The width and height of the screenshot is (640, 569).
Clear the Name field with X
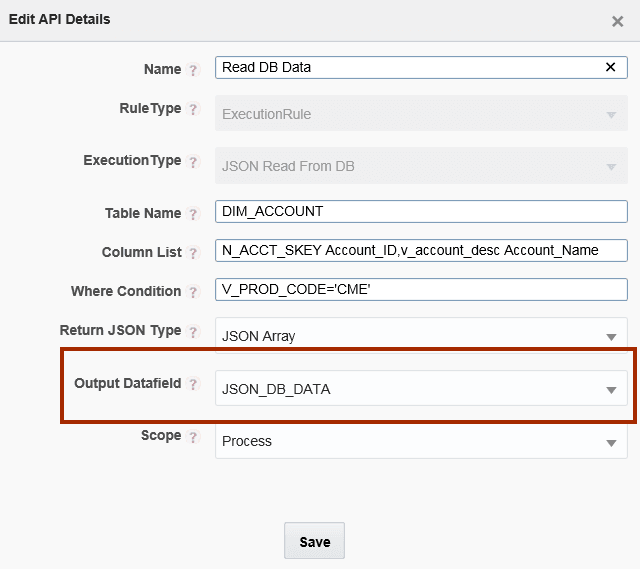click(610, 67)
